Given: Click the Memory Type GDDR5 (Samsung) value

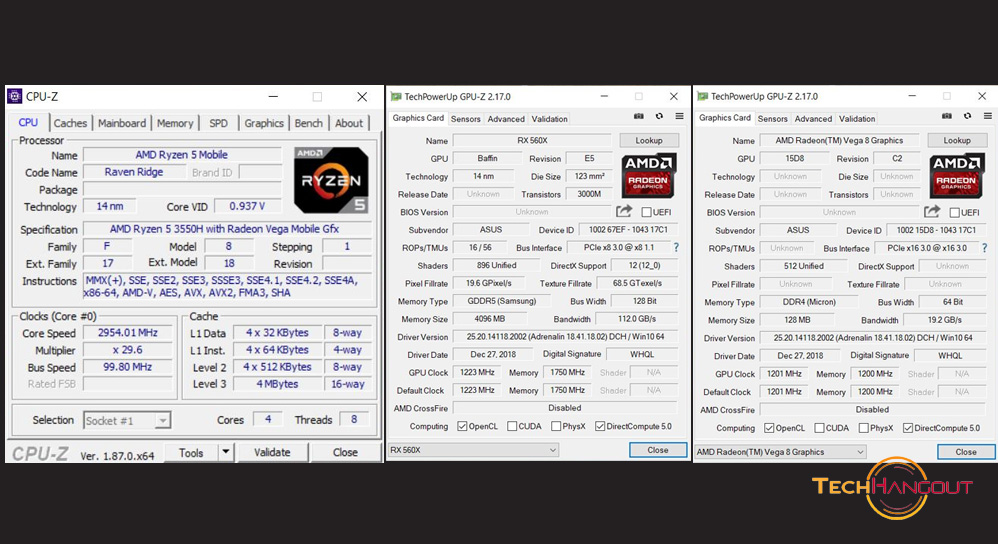Looking at the screenshot, I should tap(502, 301).
